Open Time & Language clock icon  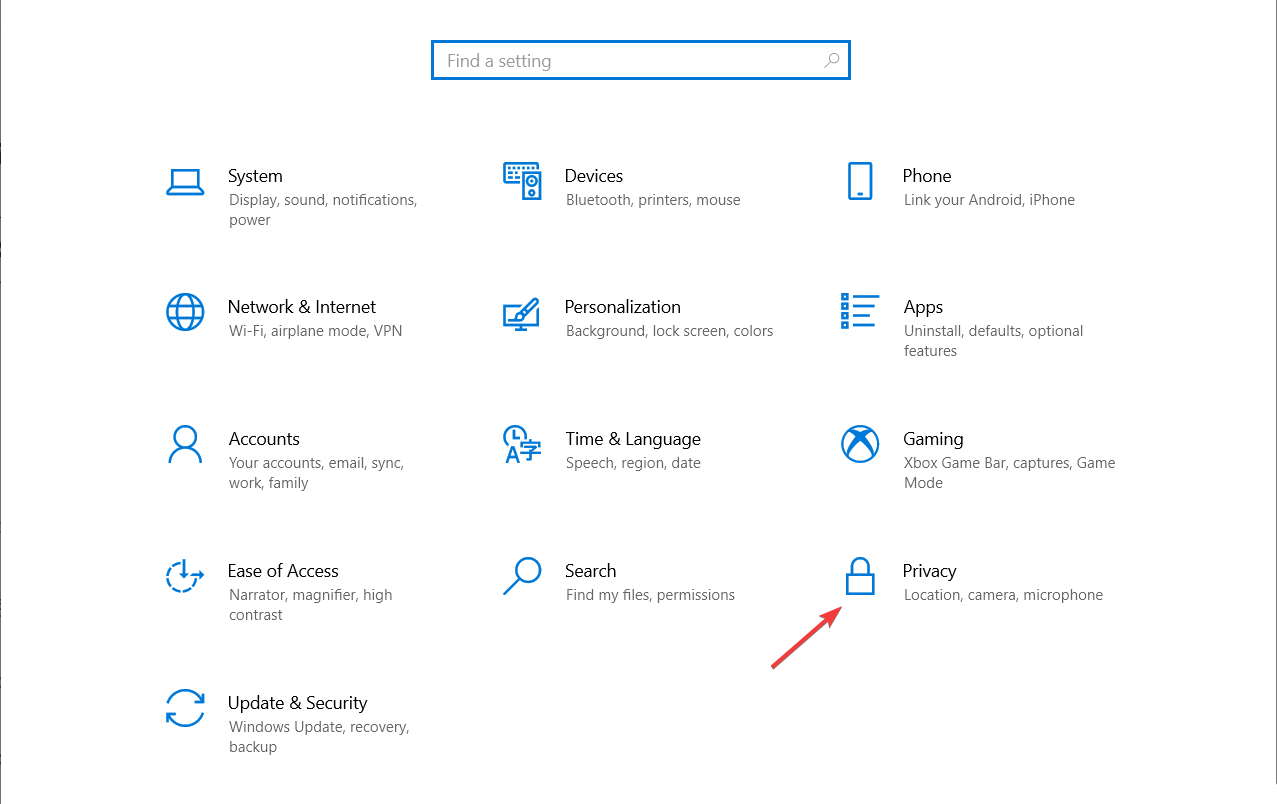pos(522,444)
